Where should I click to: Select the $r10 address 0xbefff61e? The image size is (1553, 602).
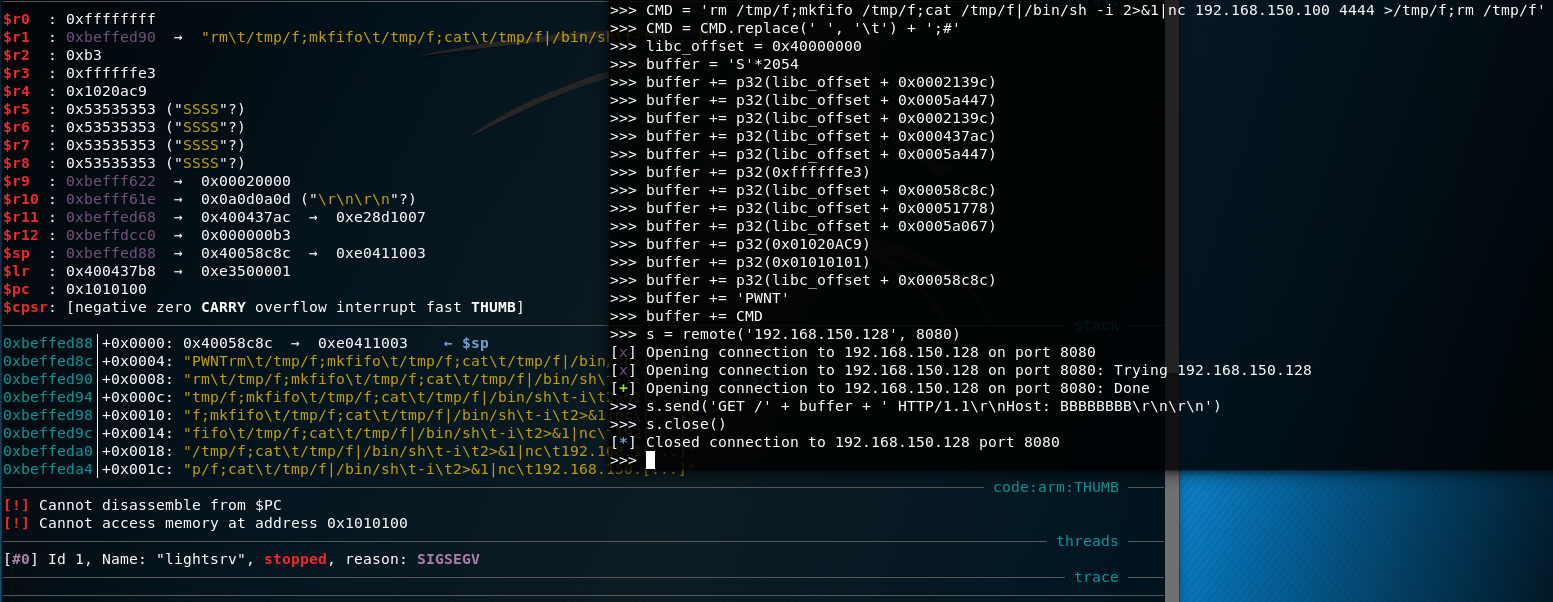110,199
